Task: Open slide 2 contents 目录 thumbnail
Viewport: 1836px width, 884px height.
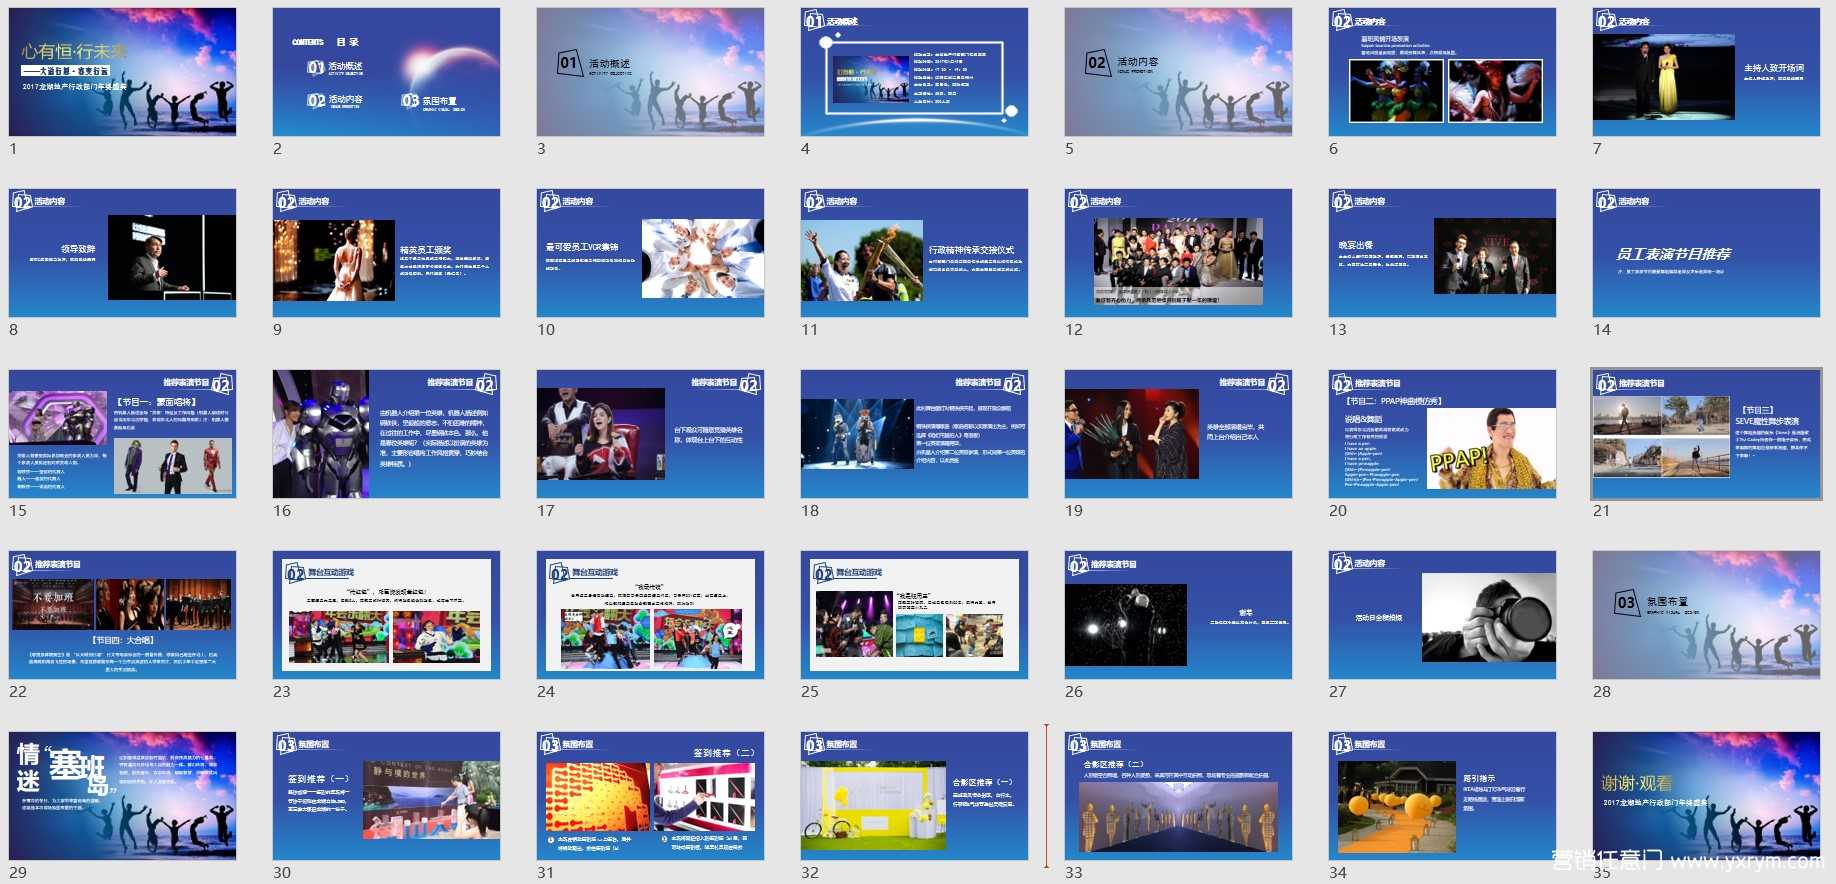Action: (x=387, y=72)
